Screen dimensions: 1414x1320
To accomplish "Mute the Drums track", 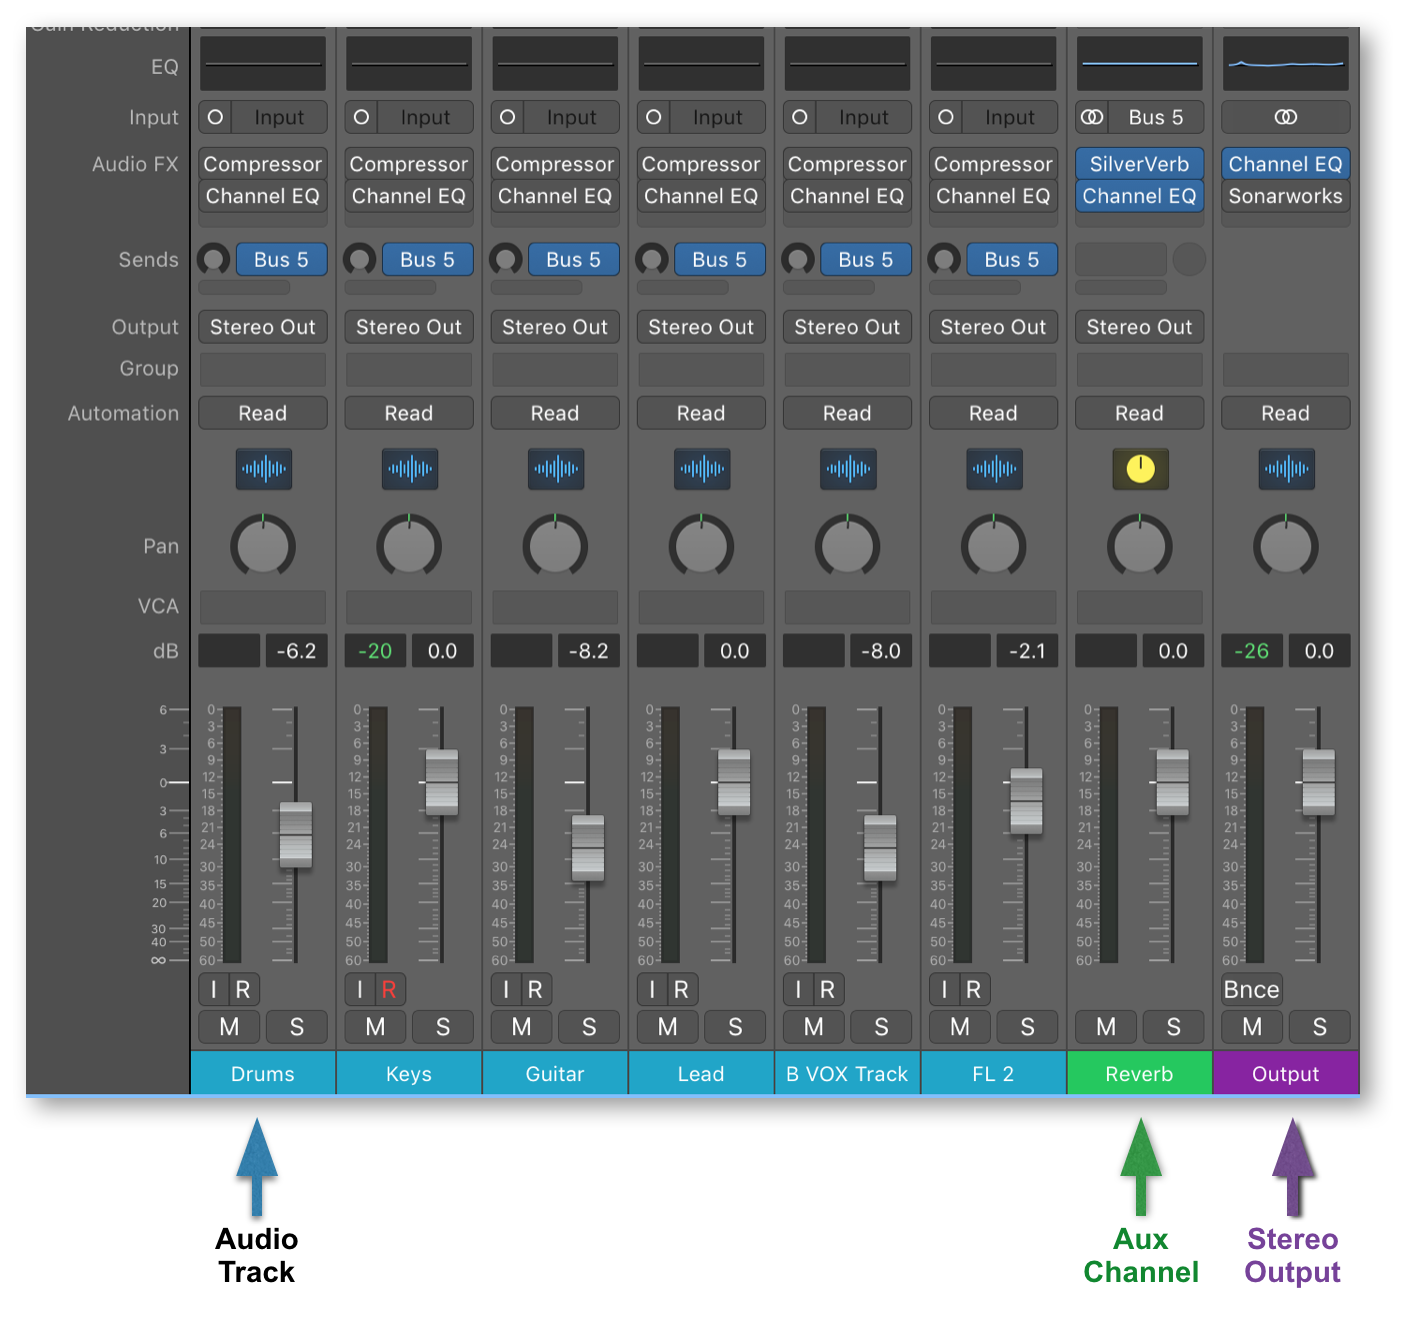I will tap(228, 1027).
